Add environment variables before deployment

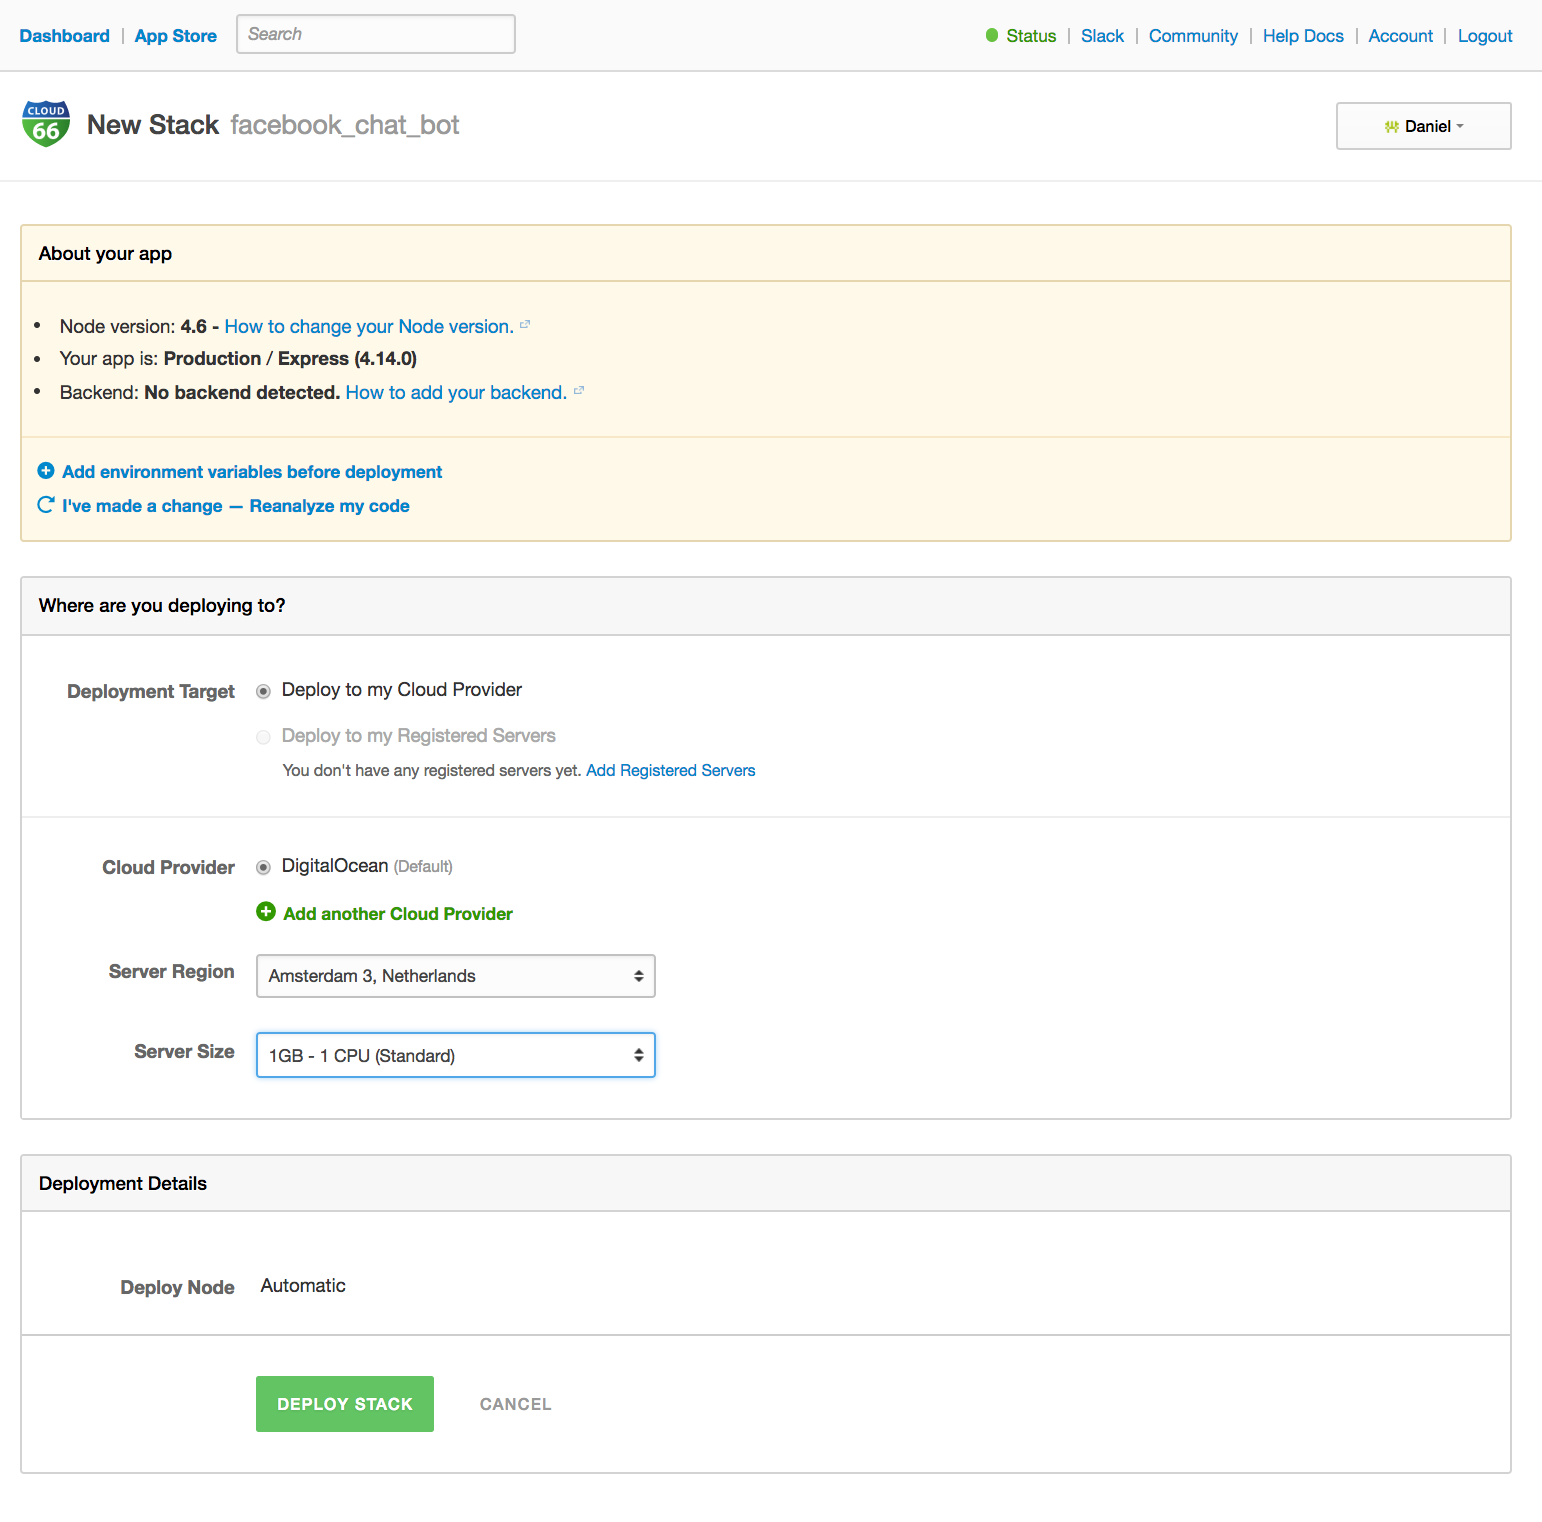tap(252, 472)
